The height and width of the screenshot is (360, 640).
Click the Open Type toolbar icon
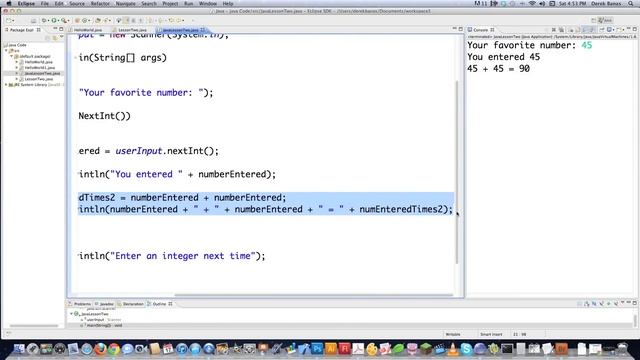pyautogui.click(x=98, y=20)
